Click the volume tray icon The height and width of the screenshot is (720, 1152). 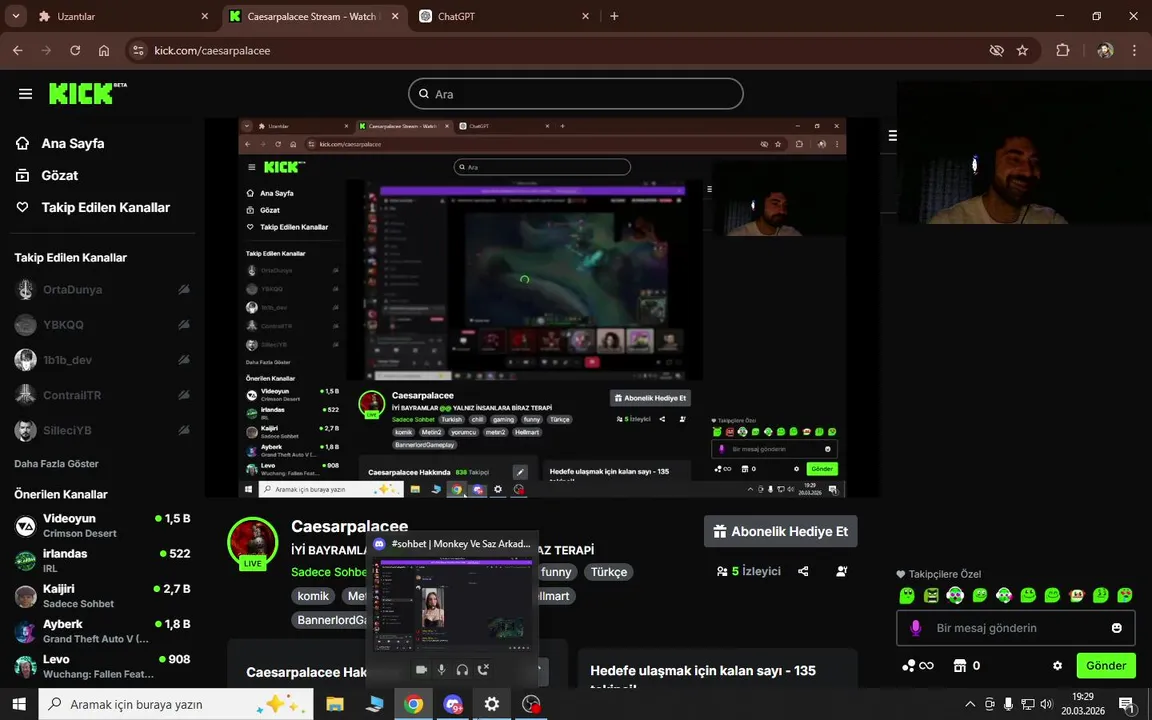point(1046,705)
